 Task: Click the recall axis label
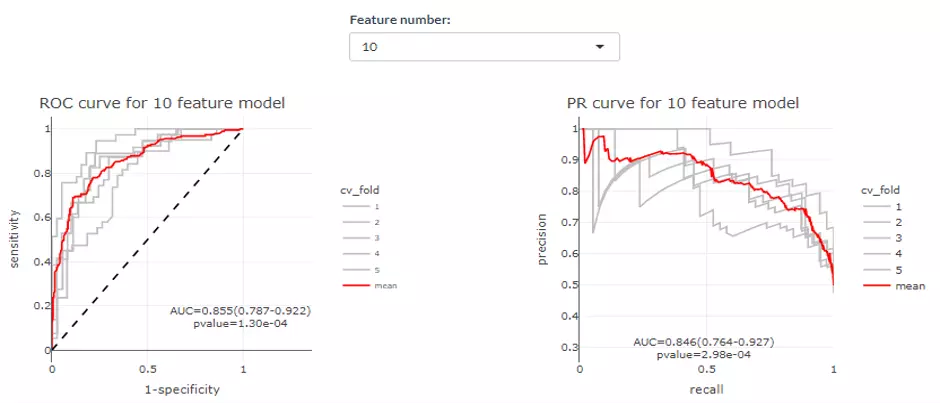tap(706, 388)
